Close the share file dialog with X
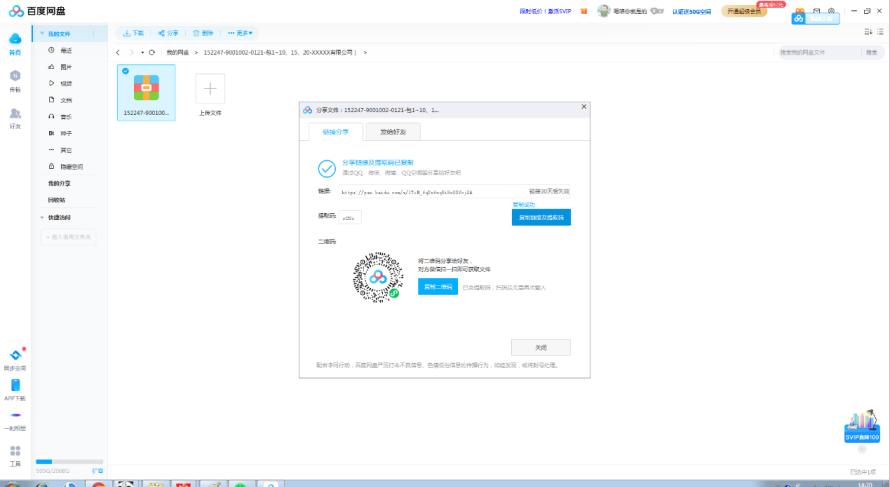Viewport: 890px width, 487px height. tap(583, 107)
